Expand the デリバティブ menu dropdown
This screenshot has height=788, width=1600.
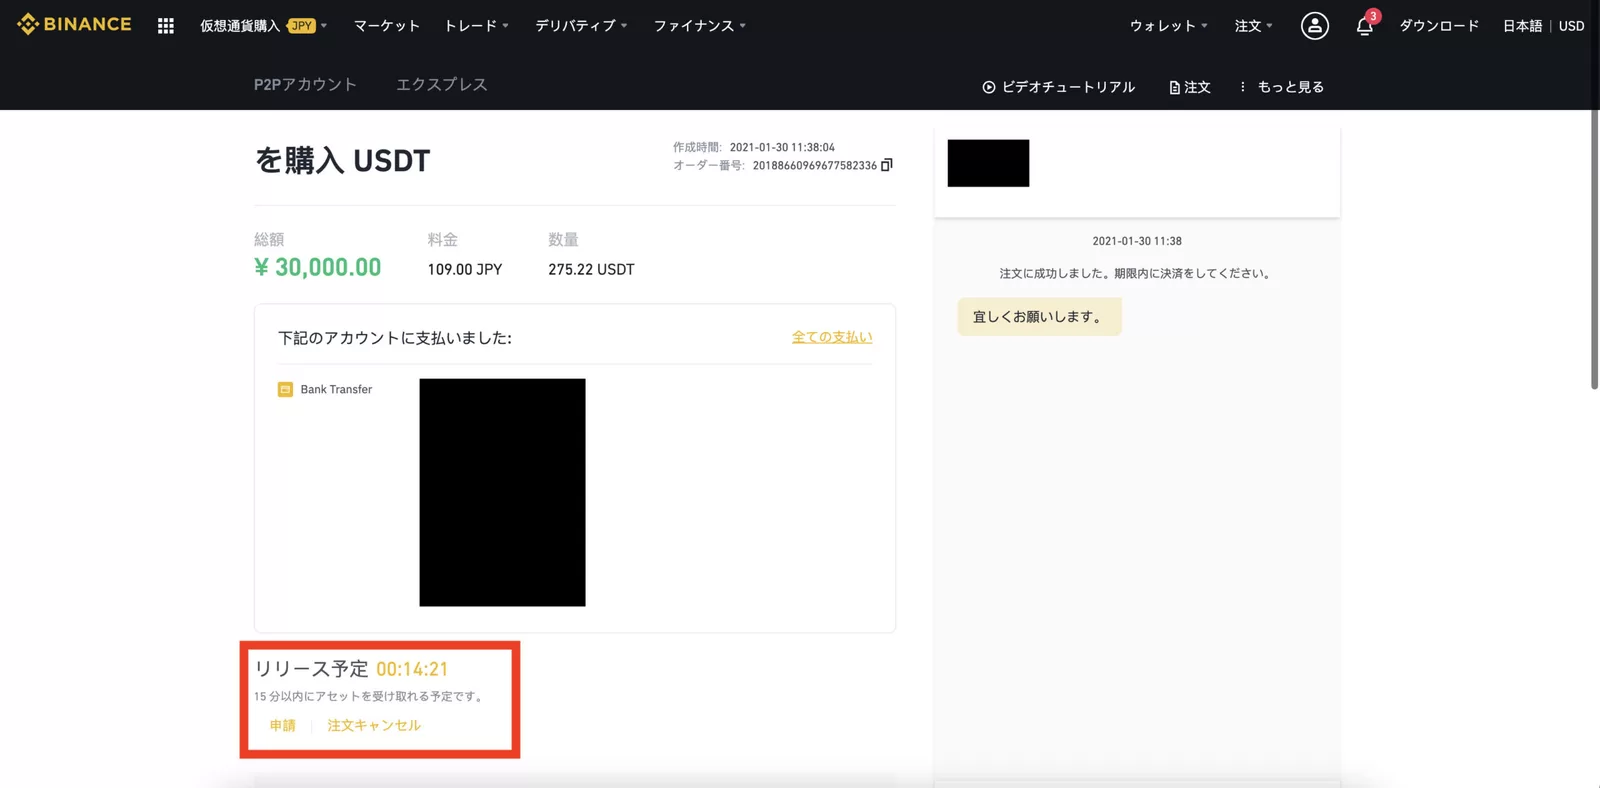[581, 26]
